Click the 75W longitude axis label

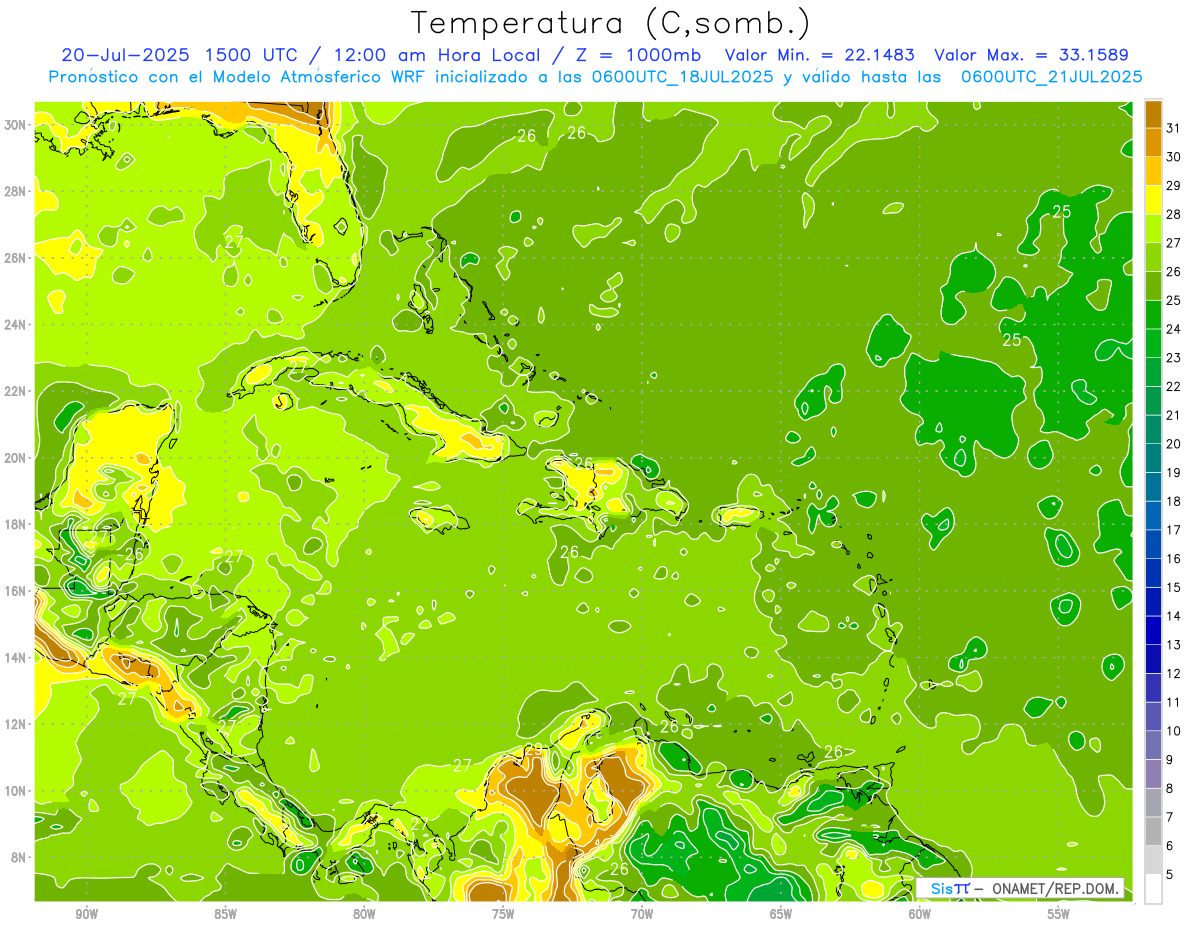point(503,914)
